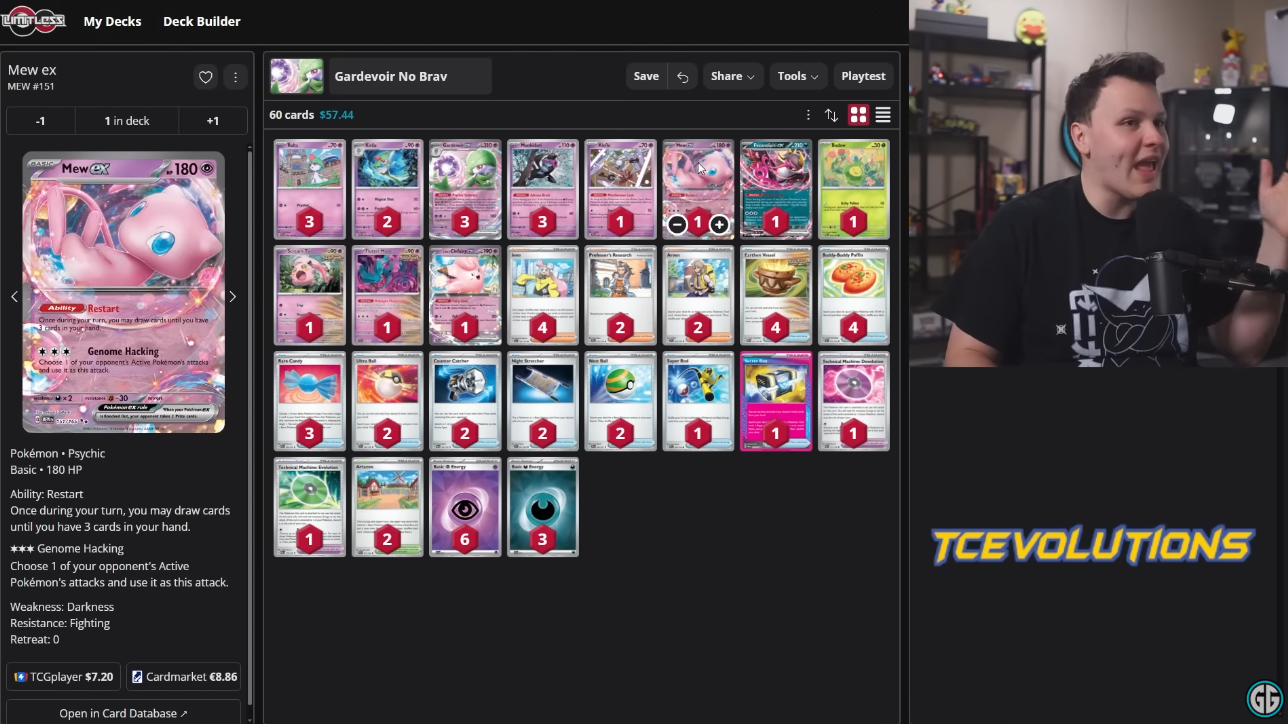This screenshot has width=1288, height=724.
Task: Click the Playtest button
Action: coord(863,76)
